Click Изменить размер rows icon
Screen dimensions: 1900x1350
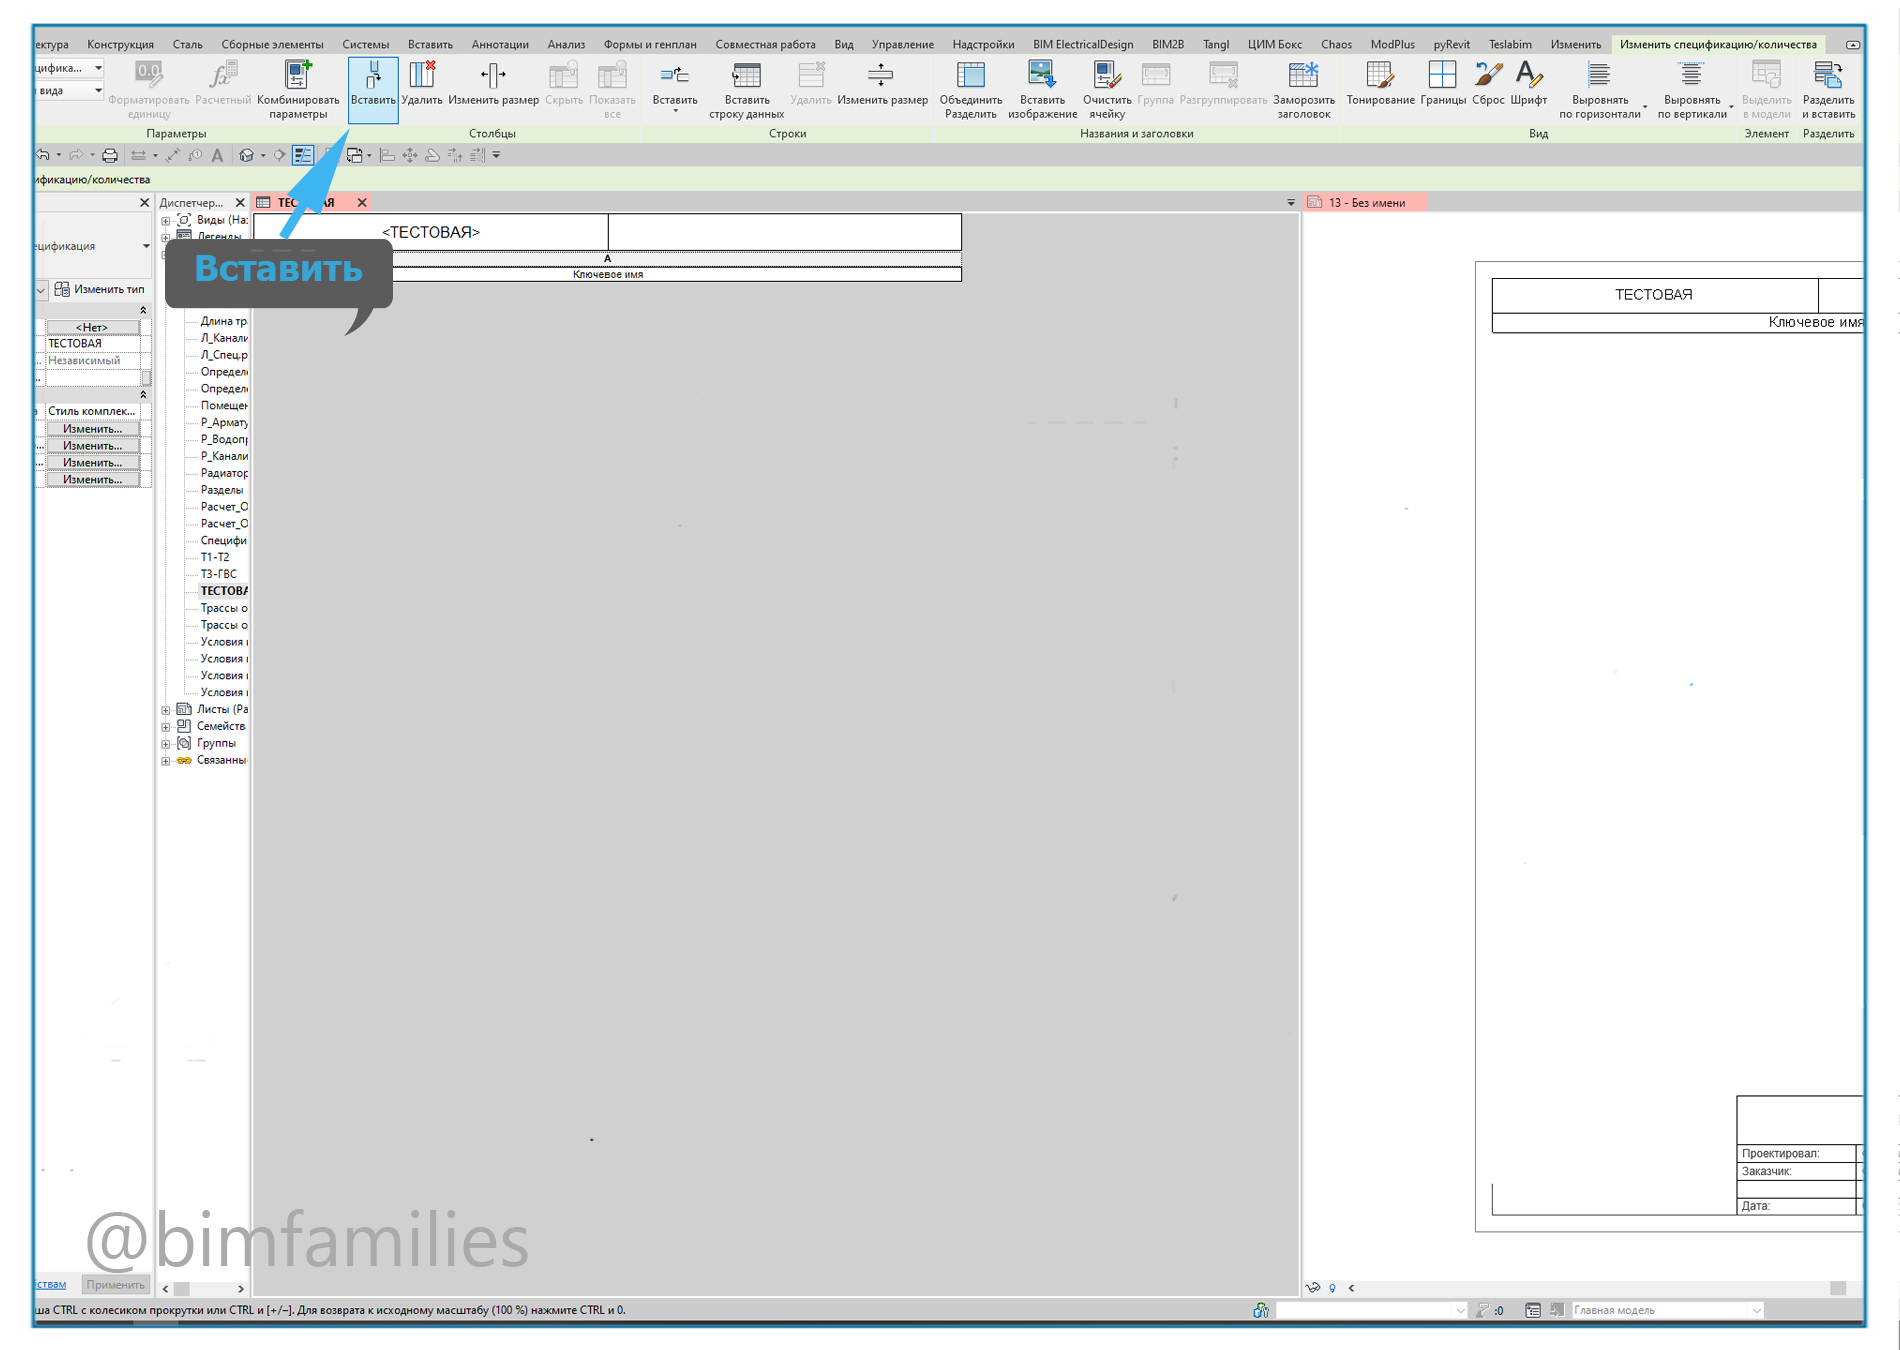pyautogui.click(x=881, y=83)
